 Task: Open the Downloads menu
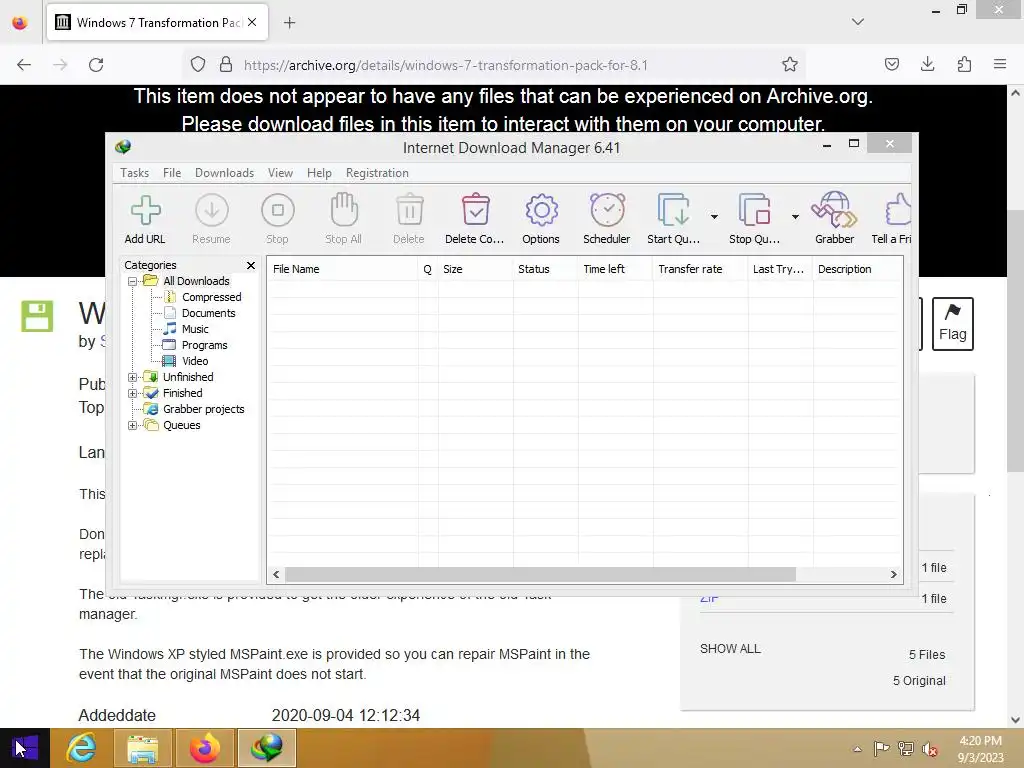[224, 173]
